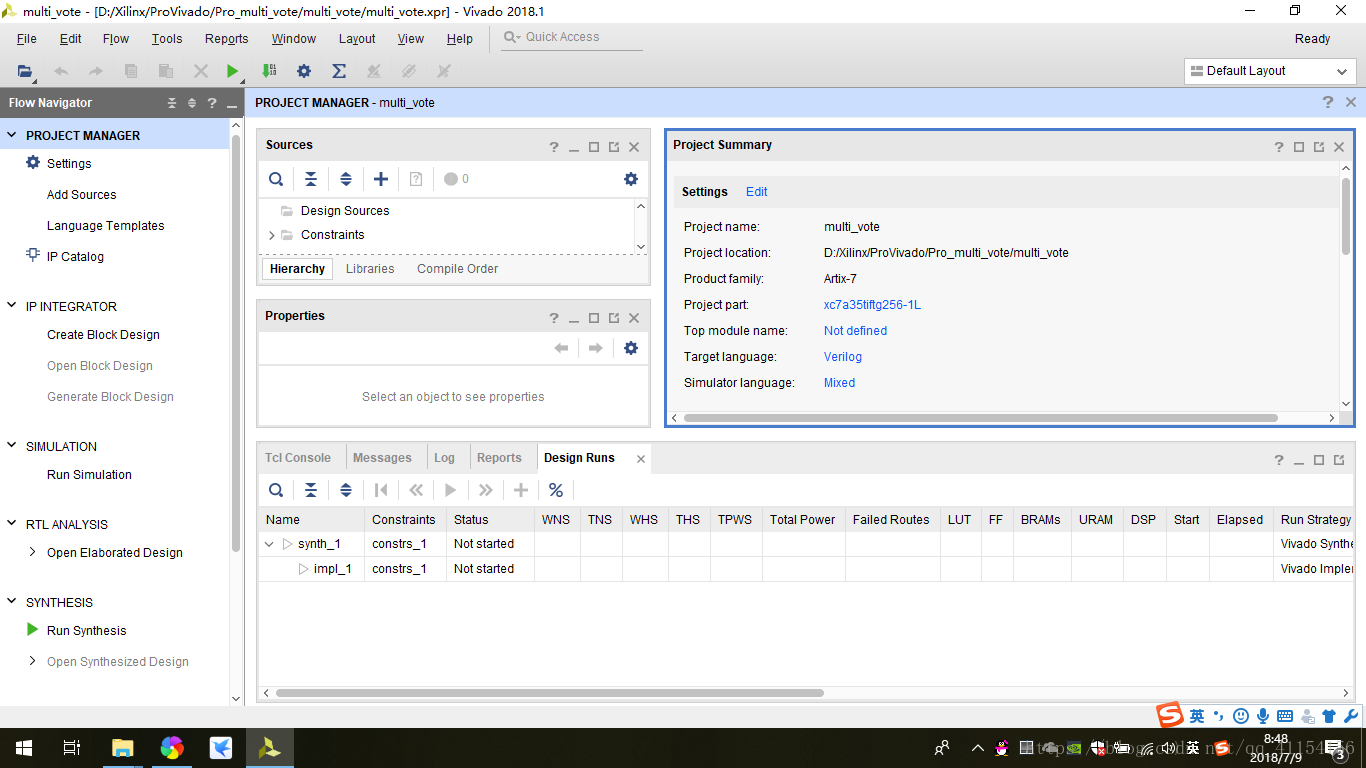Expand all Design Runs rows
This screenshot has width=1366, height=768.
(346, 490)
